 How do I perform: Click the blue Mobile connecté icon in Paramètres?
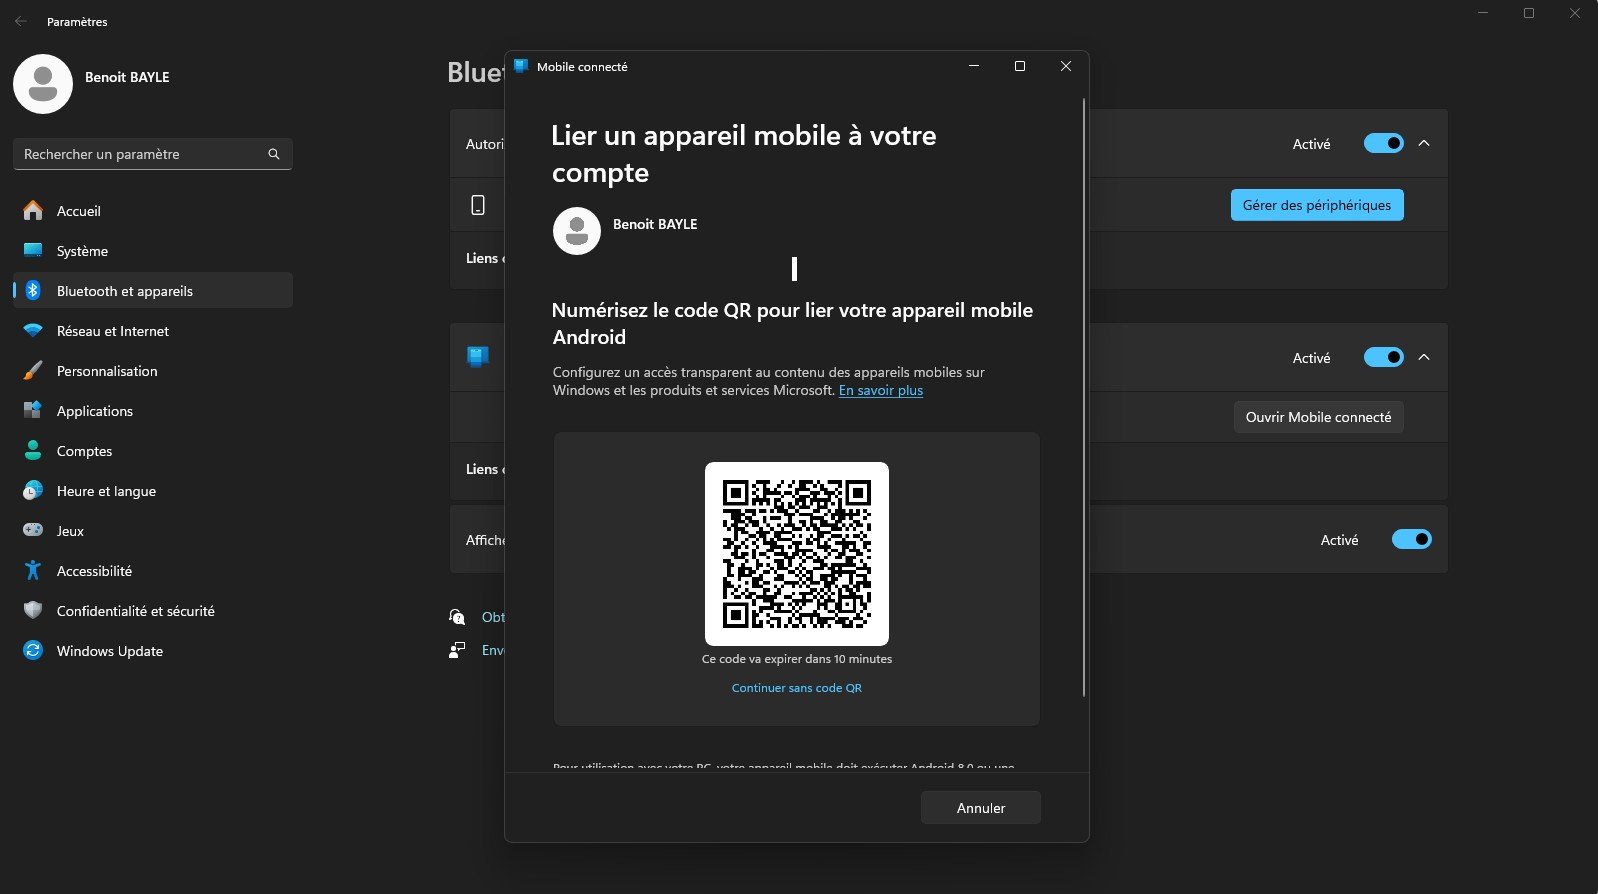[x=478, y=357]
